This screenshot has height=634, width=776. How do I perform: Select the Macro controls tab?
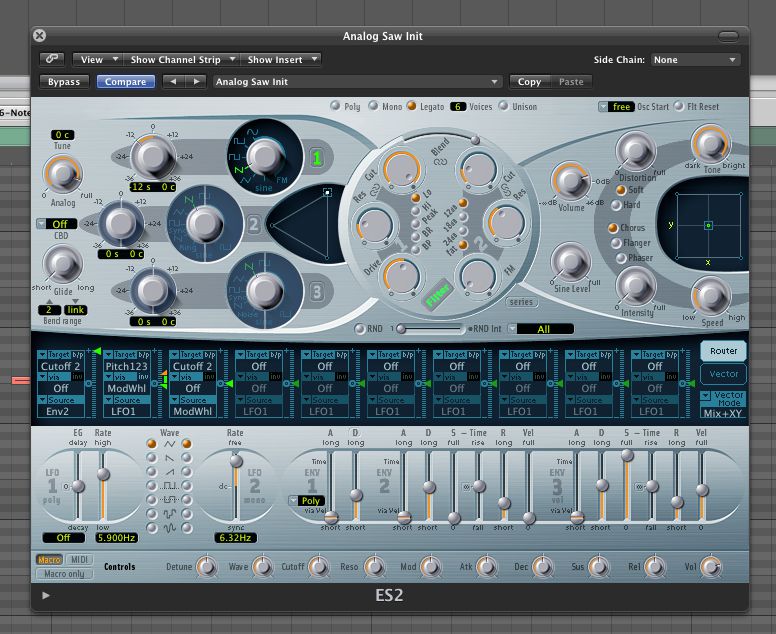(49, 560)
